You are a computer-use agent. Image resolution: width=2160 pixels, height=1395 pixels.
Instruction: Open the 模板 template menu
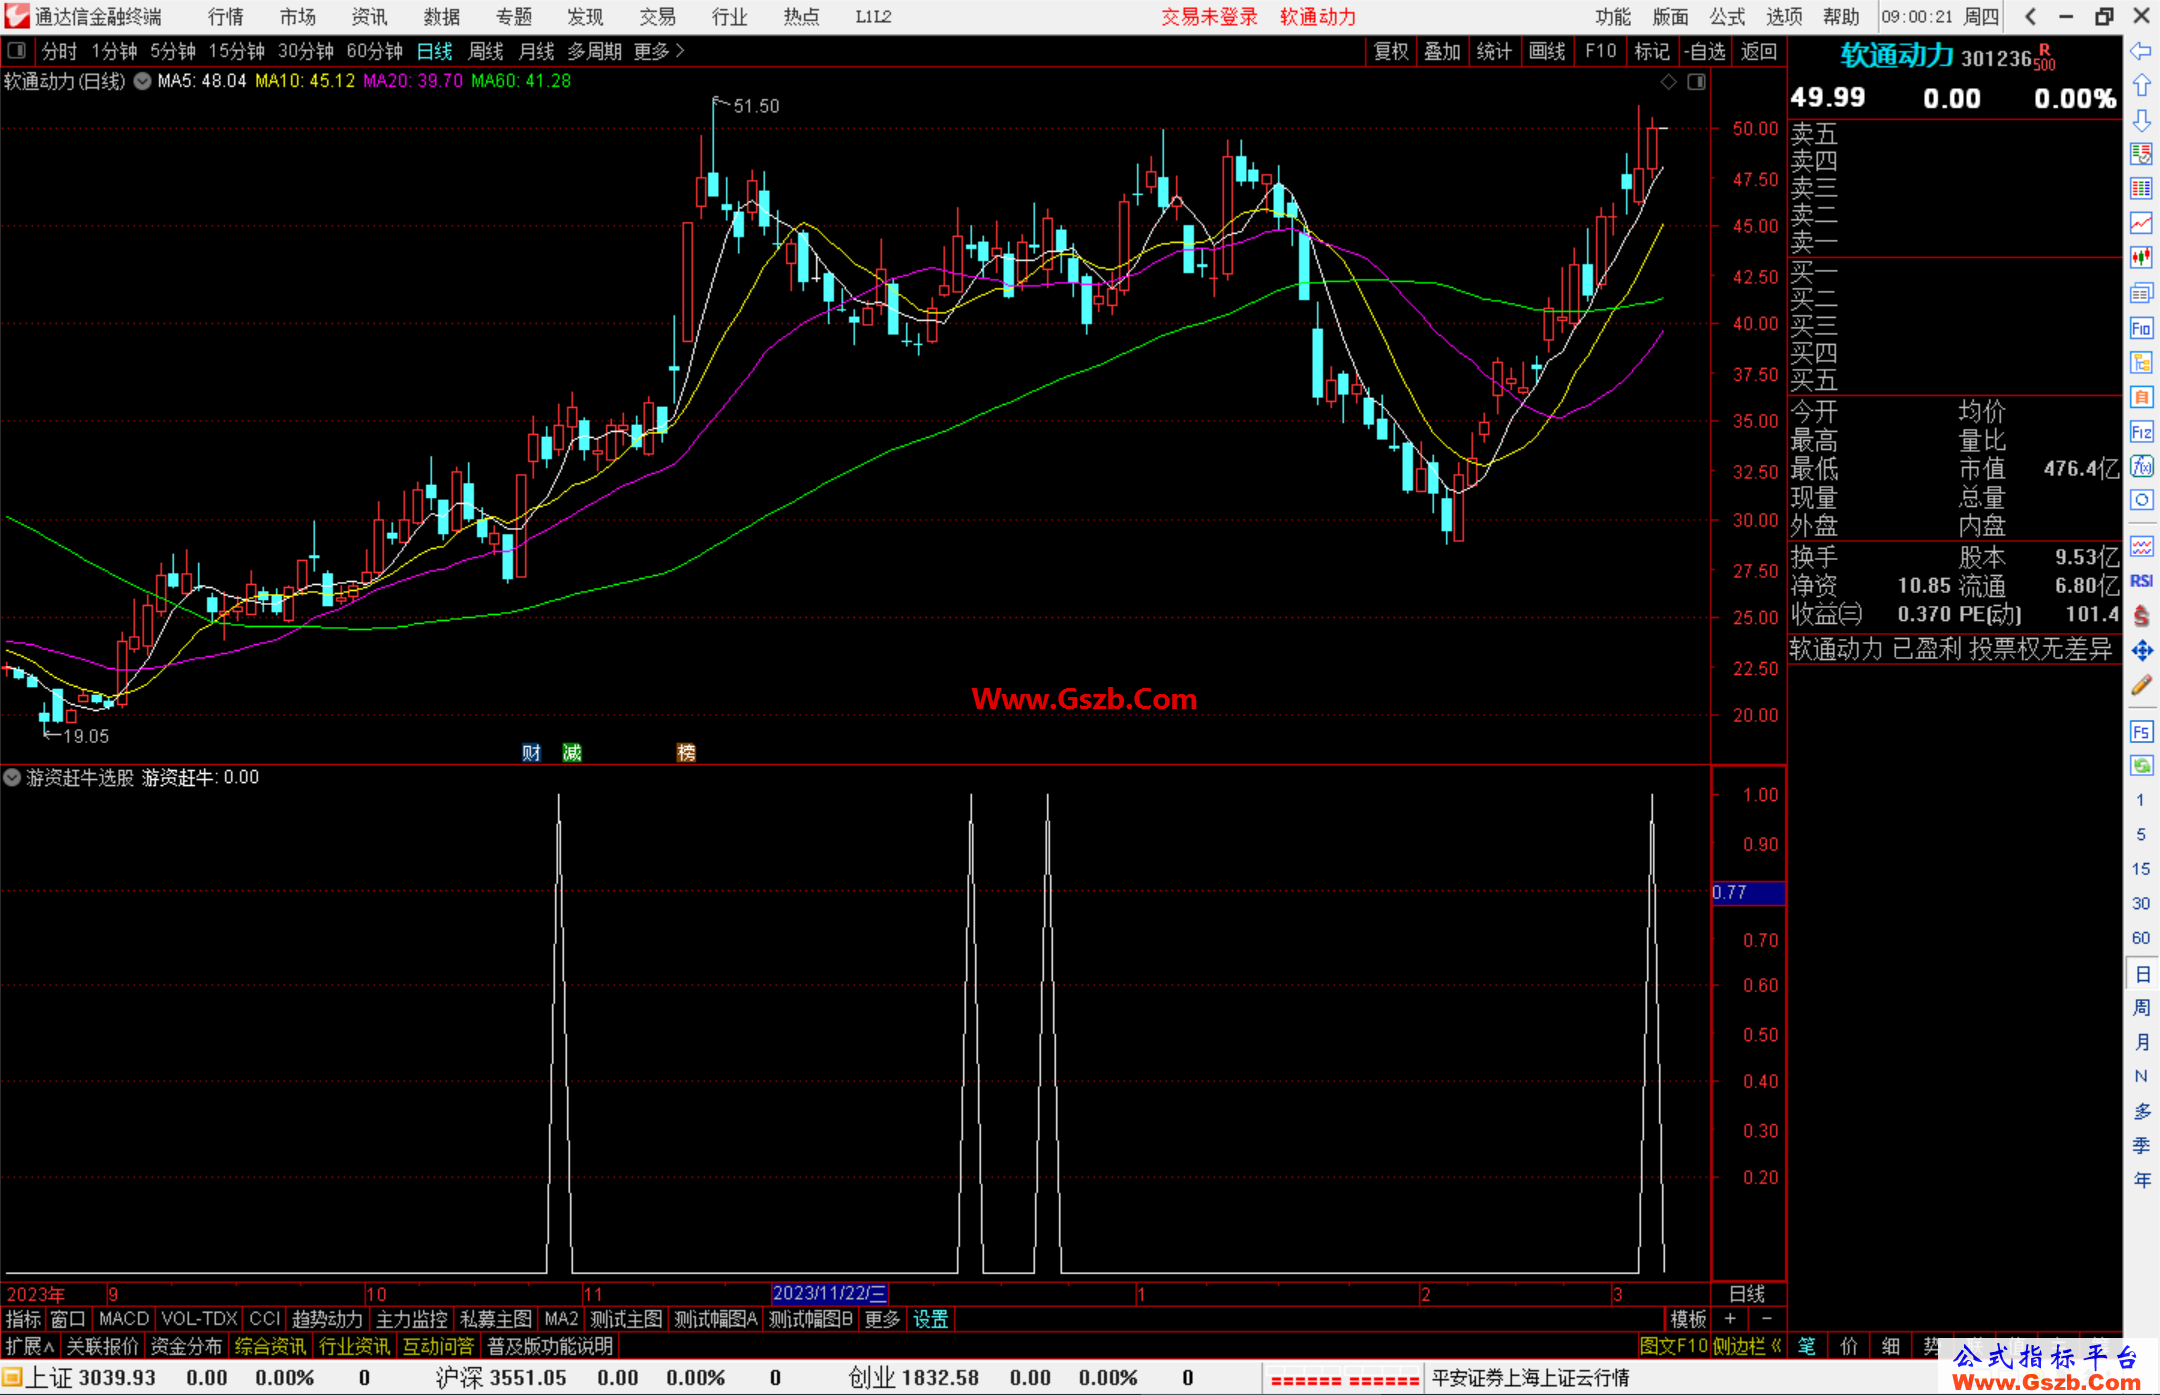[x=1688, y=1319]
